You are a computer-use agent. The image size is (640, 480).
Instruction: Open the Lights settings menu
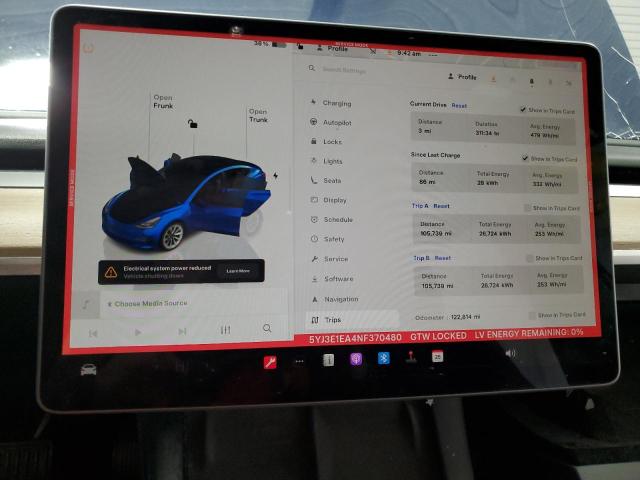327,161
